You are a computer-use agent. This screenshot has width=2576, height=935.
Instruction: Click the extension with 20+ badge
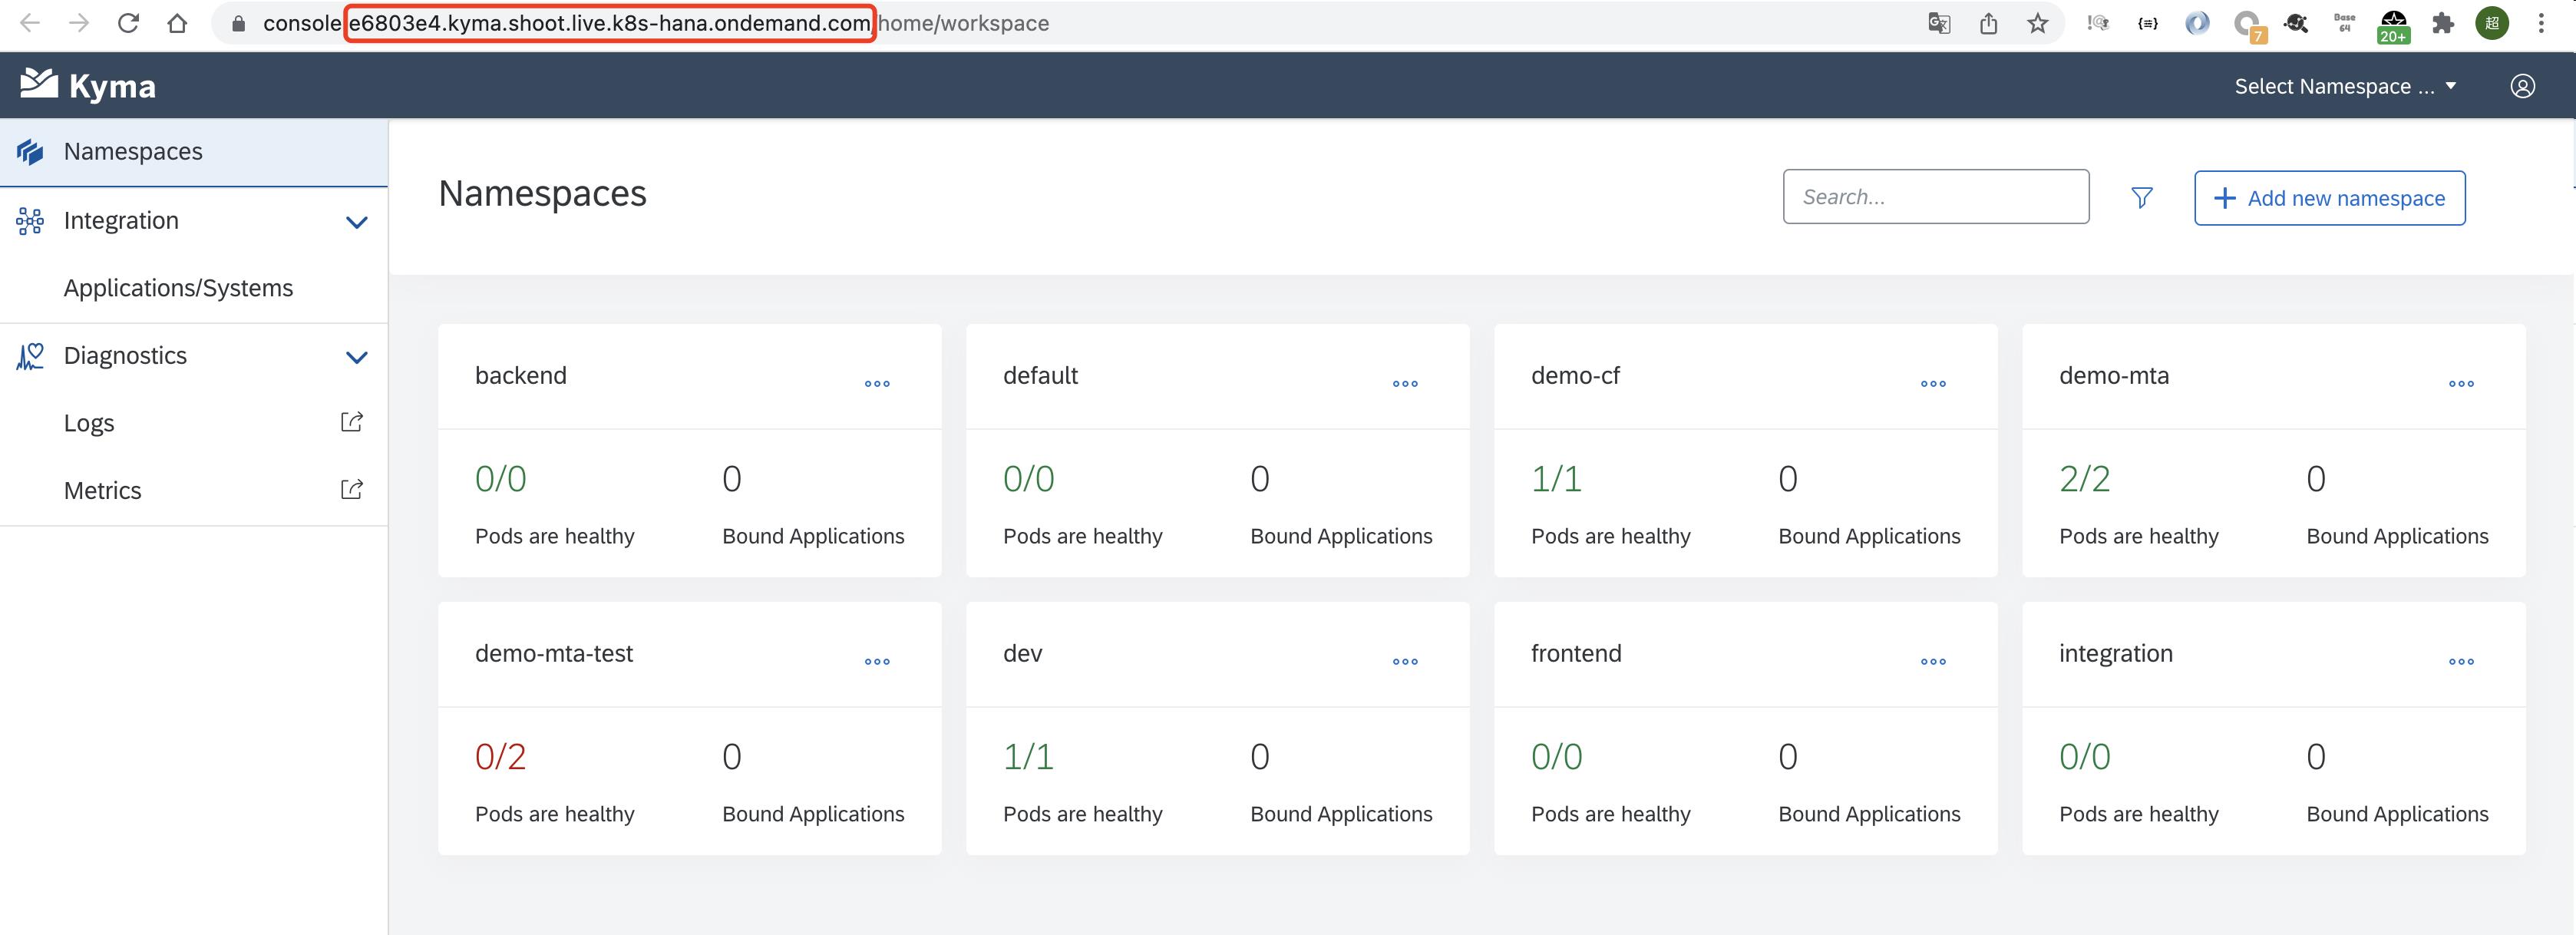pyautogui.click(x=2394, y=26)
